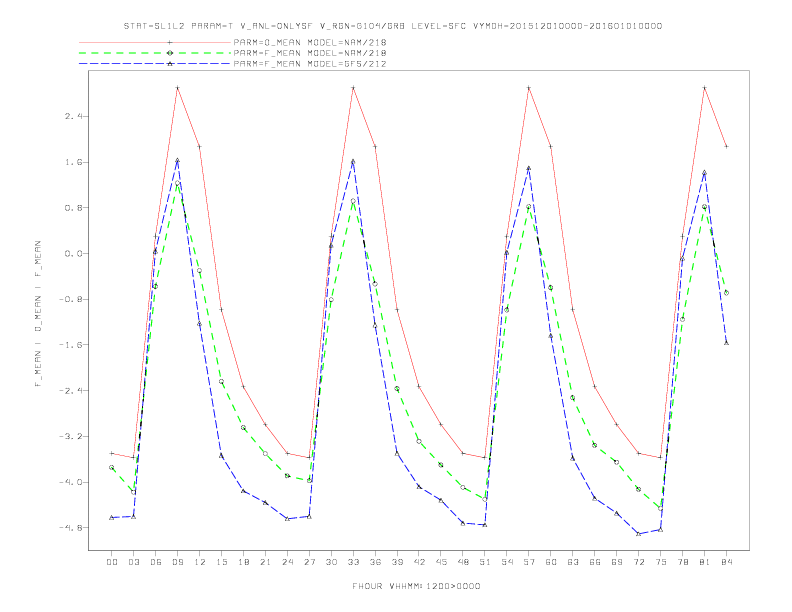Click the 63 forecast hour tick label
Screen dimensions: 792x612
[x=573, y=562]
